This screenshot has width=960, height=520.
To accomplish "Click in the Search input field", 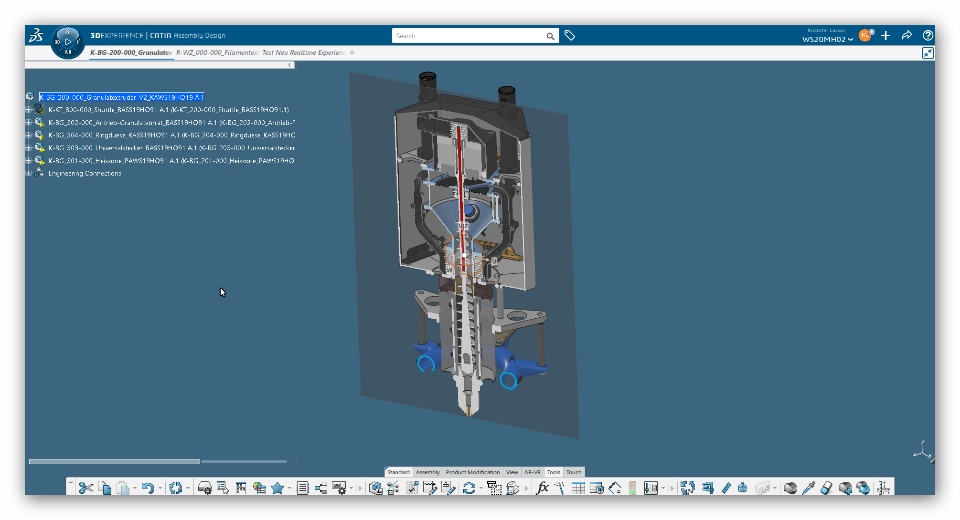I will [468, 36].
